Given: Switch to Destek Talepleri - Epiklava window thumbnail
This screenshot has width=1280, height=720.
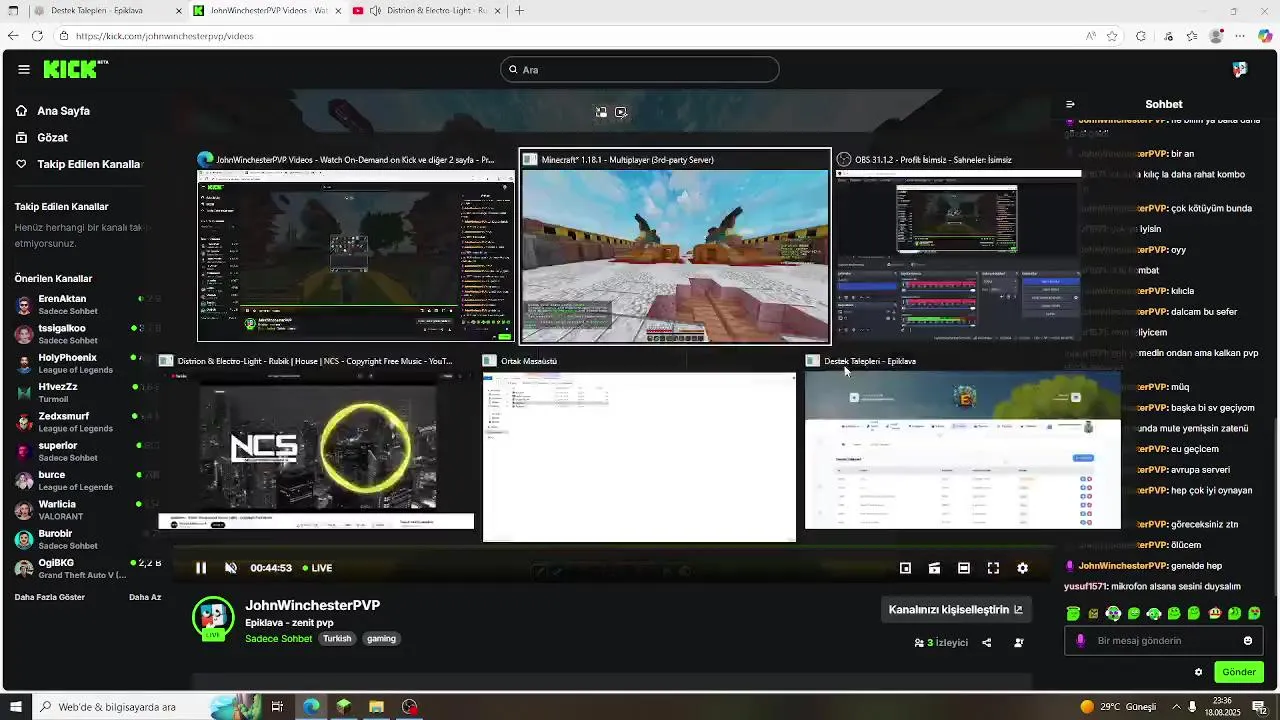Looking at the screenshot, I should [x=963, y=442].
